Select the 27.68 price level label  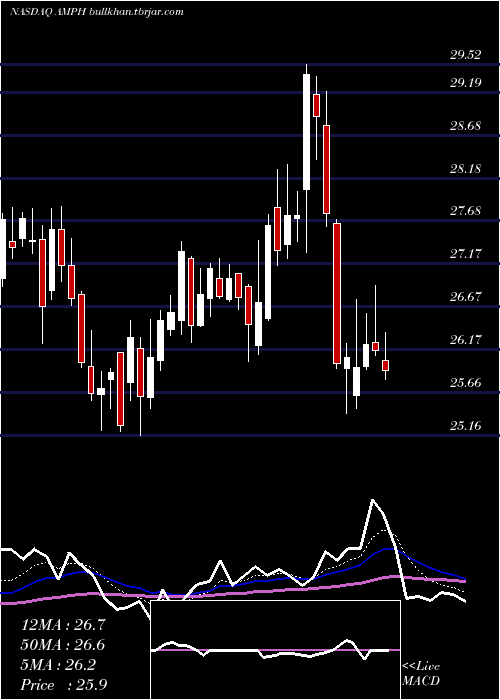point(466,211)
